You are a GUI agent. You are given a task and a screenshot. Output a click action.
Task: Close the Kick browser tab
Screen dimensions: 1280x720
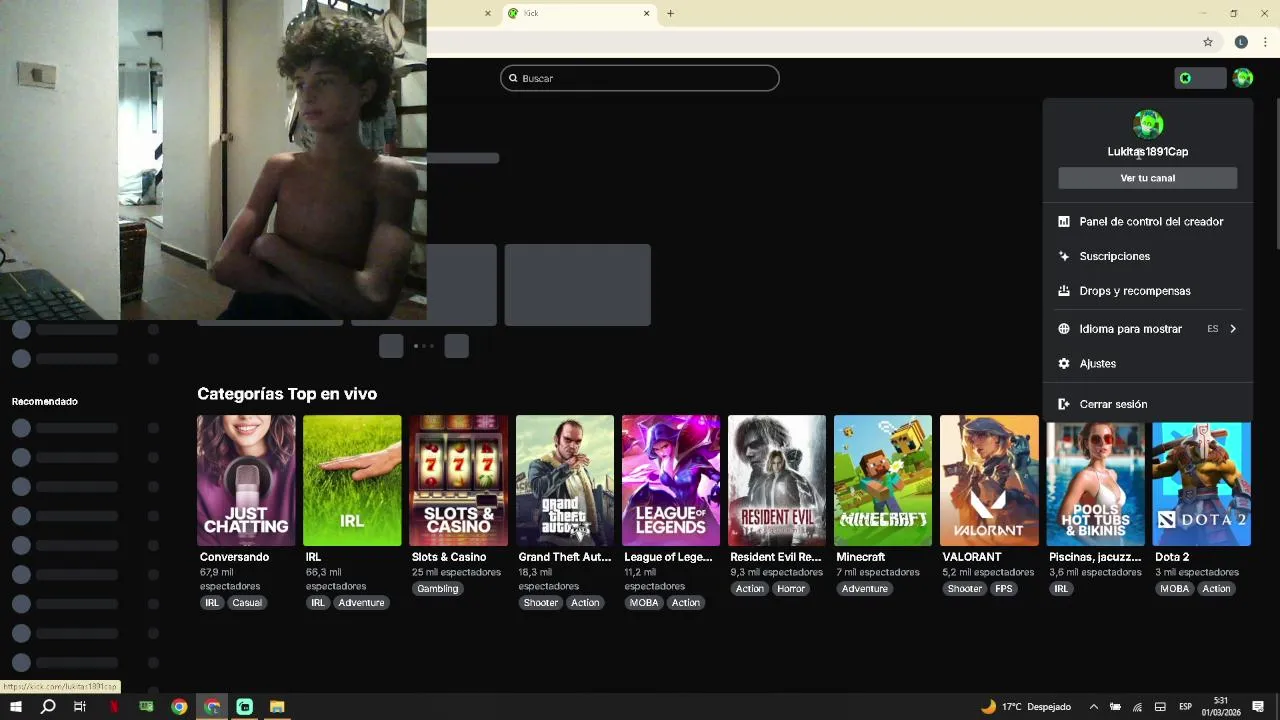(647, 13)
